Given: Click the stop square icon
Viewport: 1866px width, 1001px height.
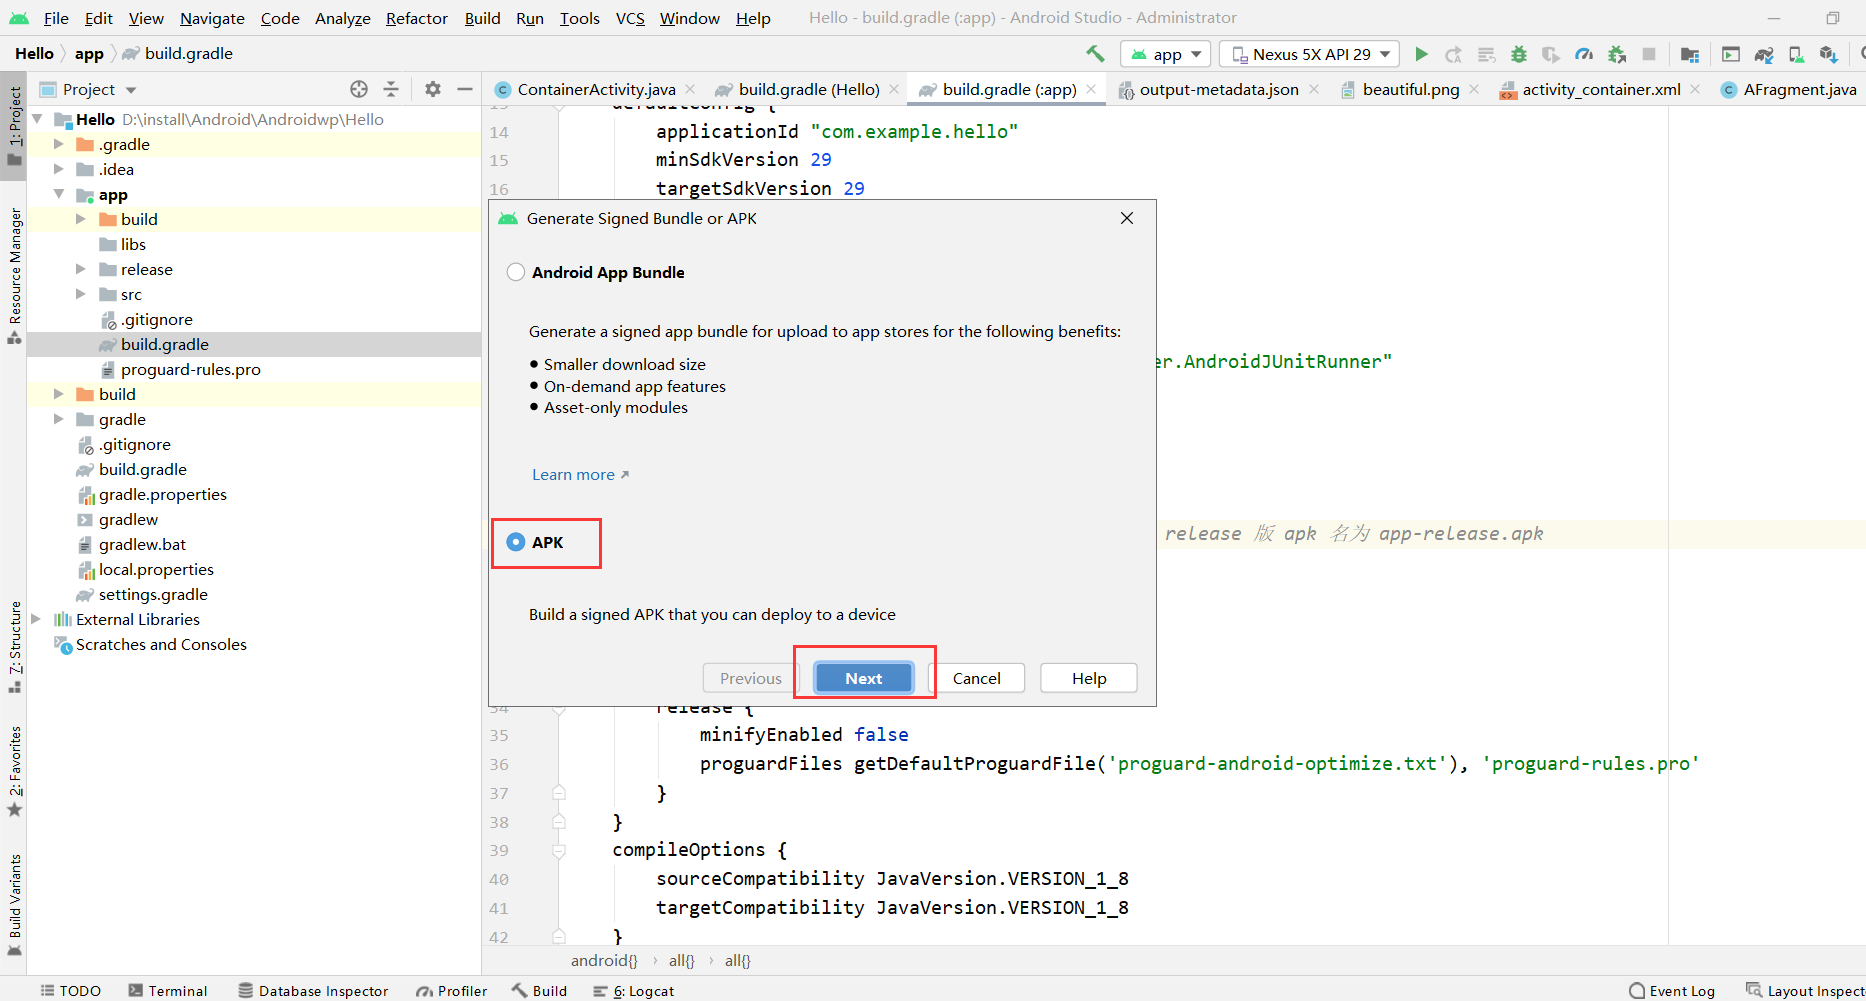Looking at the screenshot, I should coord(1649,54).
